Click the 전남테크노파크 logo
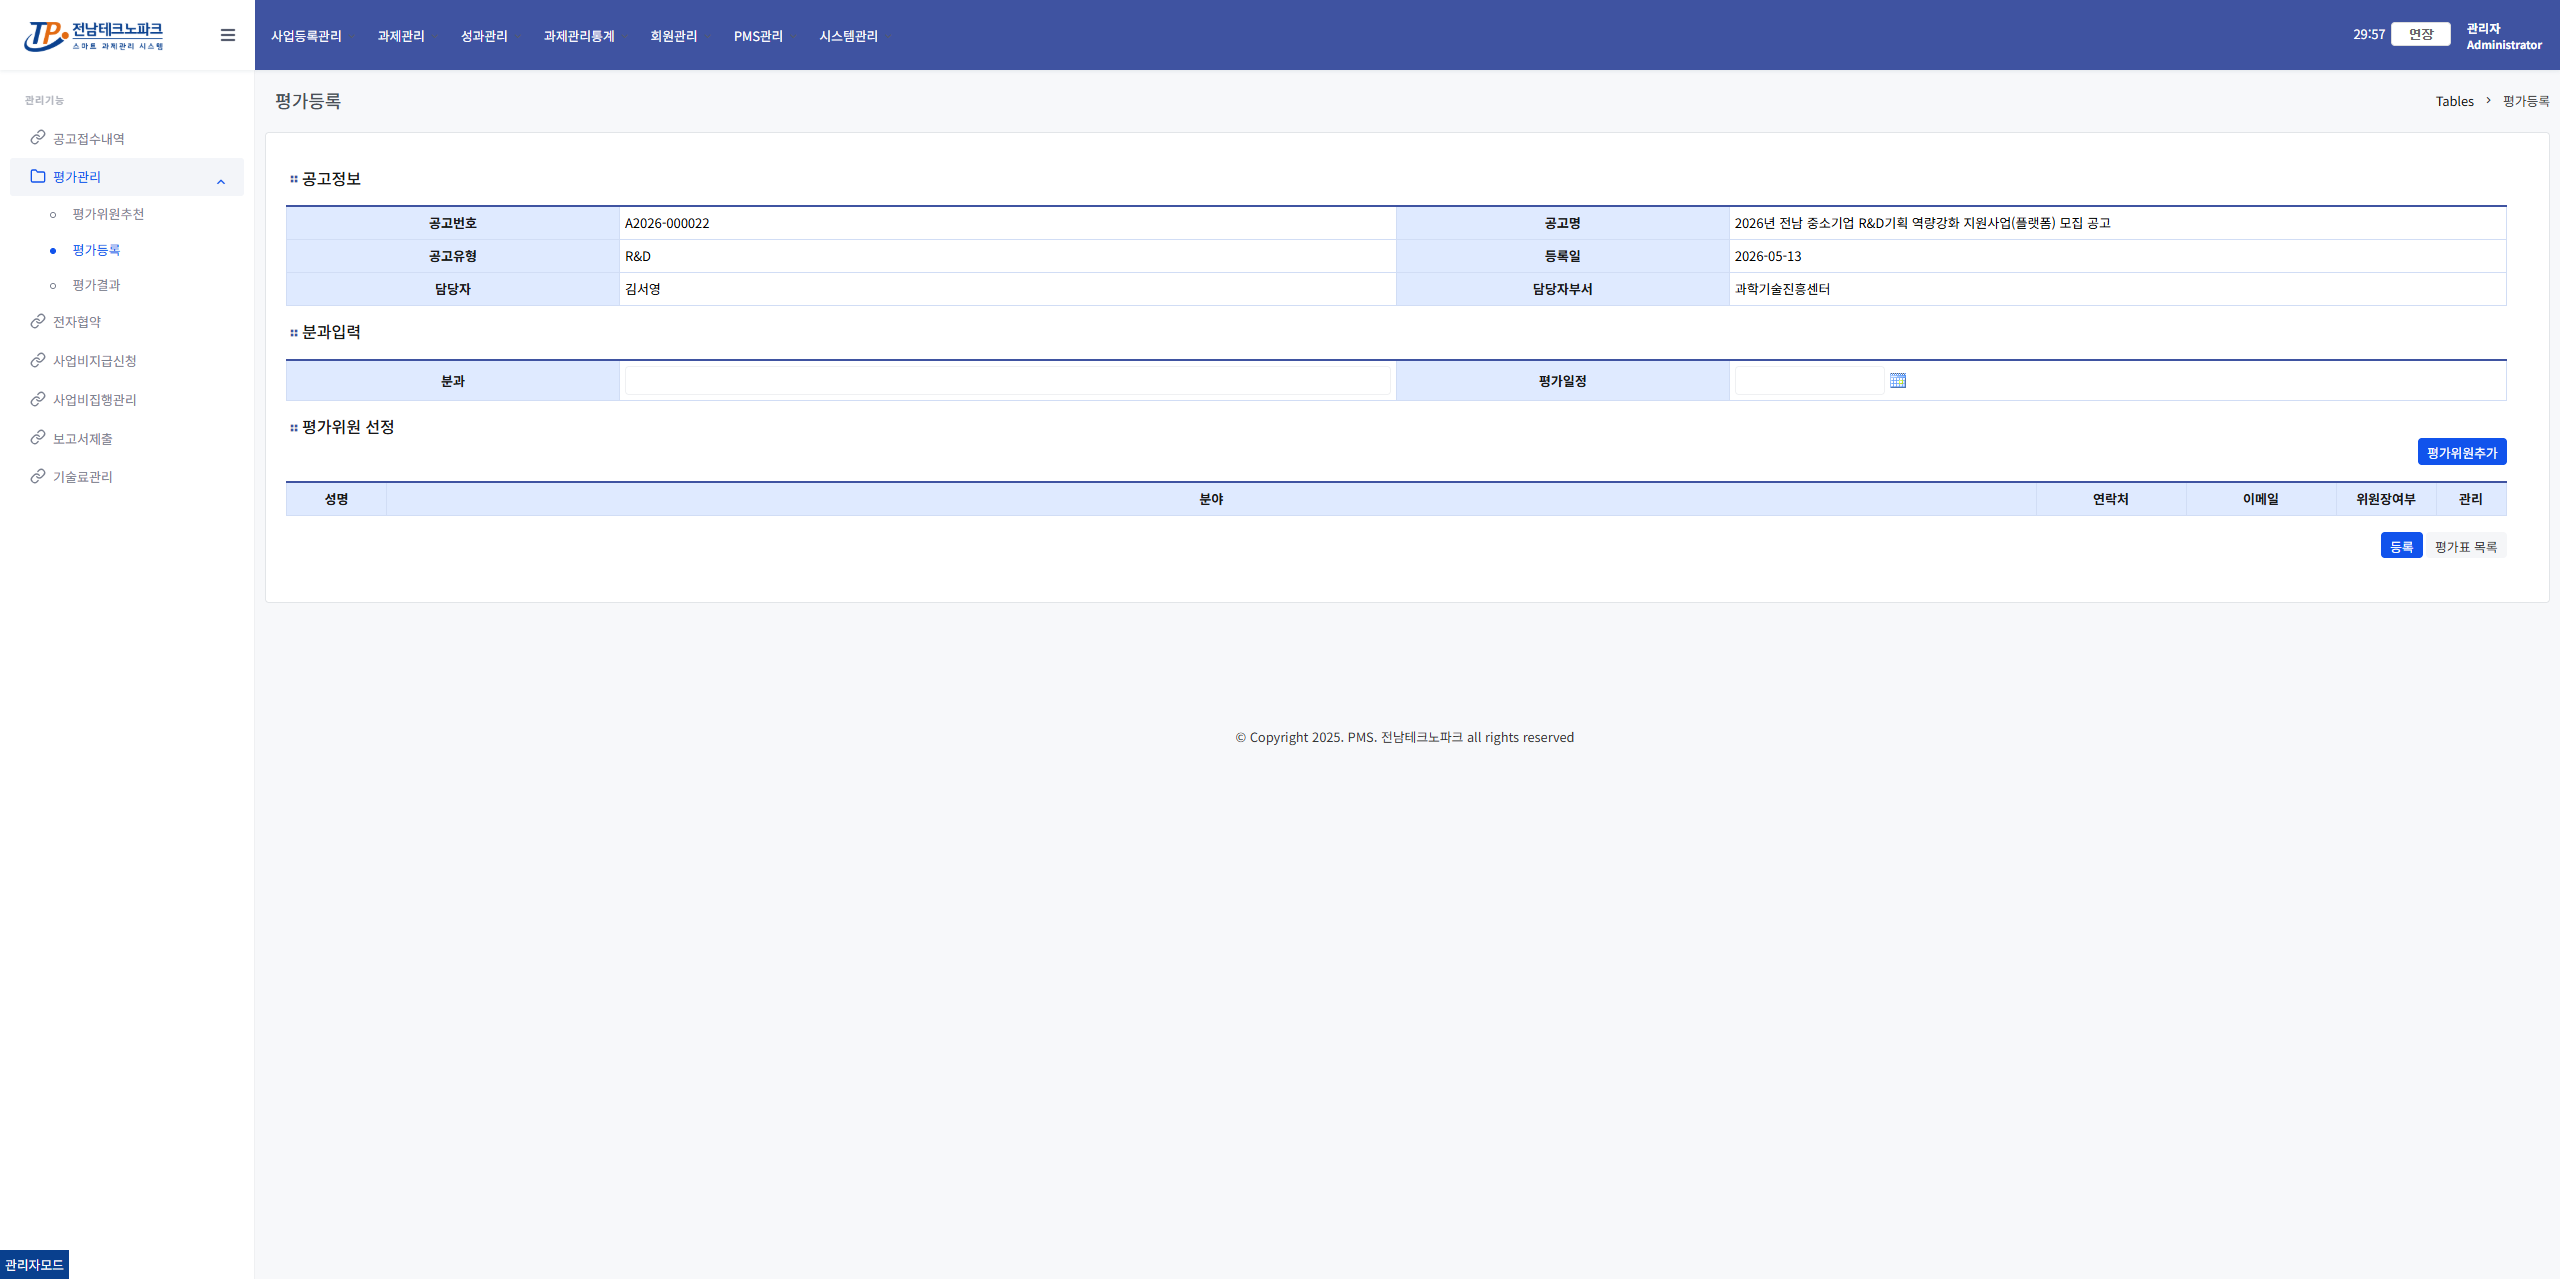Screen dimensions: 2560x1279 pyautogui.click(x=94, y=36)
